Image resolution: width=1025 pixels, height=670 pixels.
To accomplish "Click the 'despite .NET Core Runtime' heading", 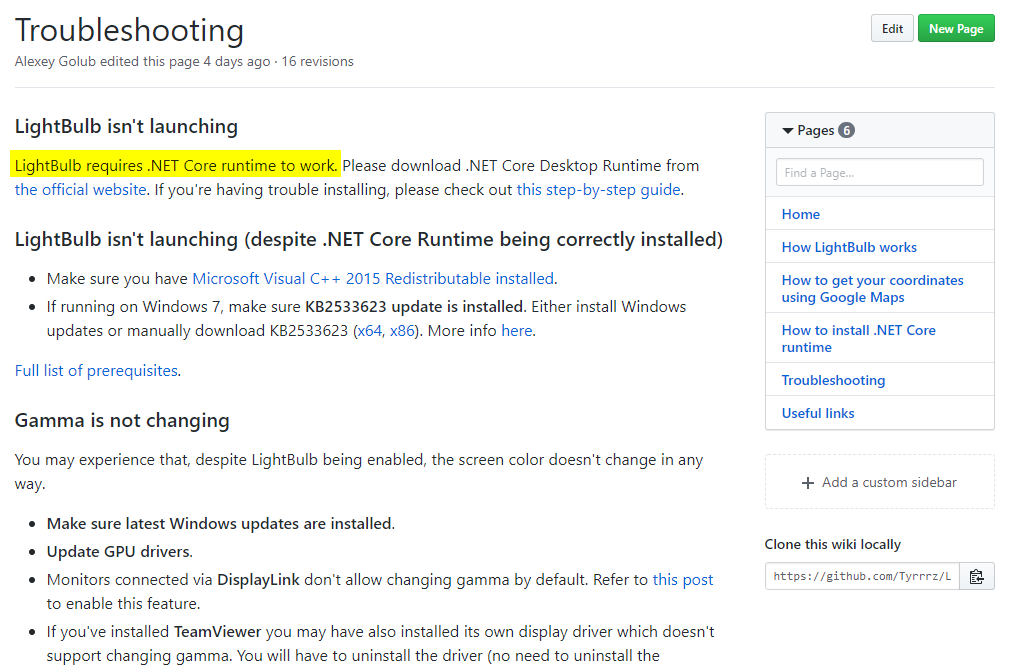I will click(369, 239).
